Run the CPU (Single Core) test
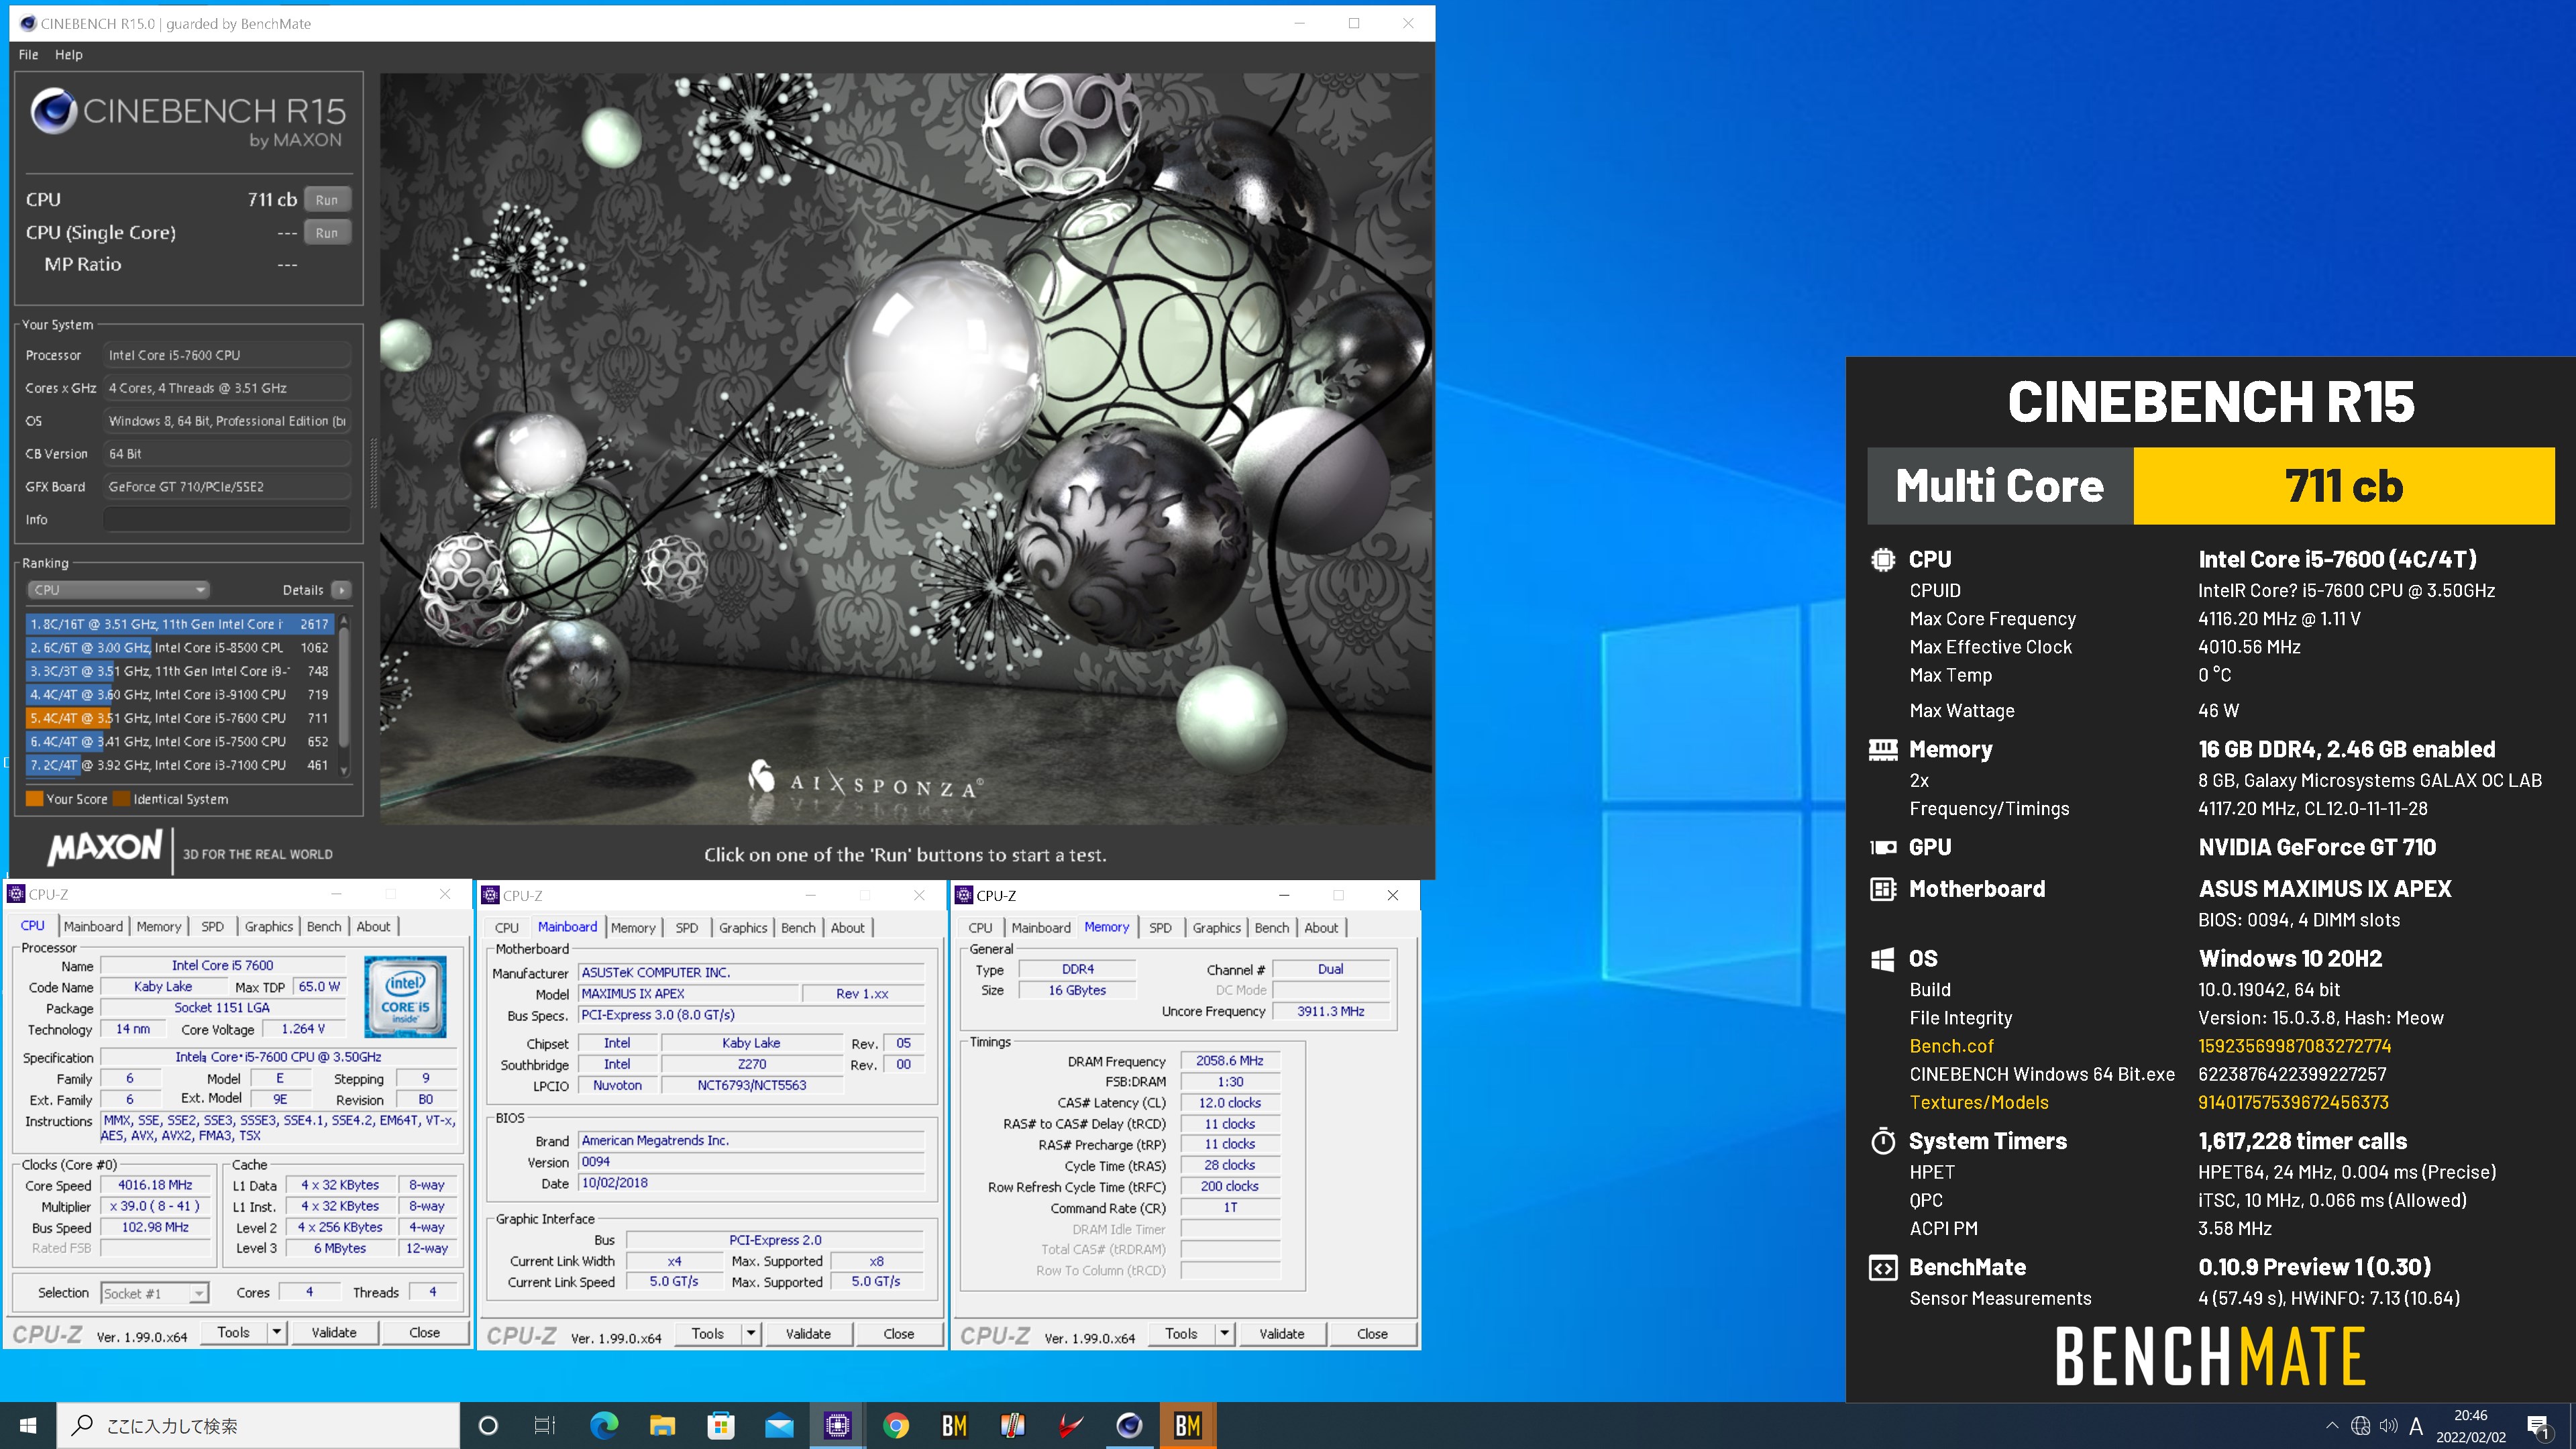 327,232
